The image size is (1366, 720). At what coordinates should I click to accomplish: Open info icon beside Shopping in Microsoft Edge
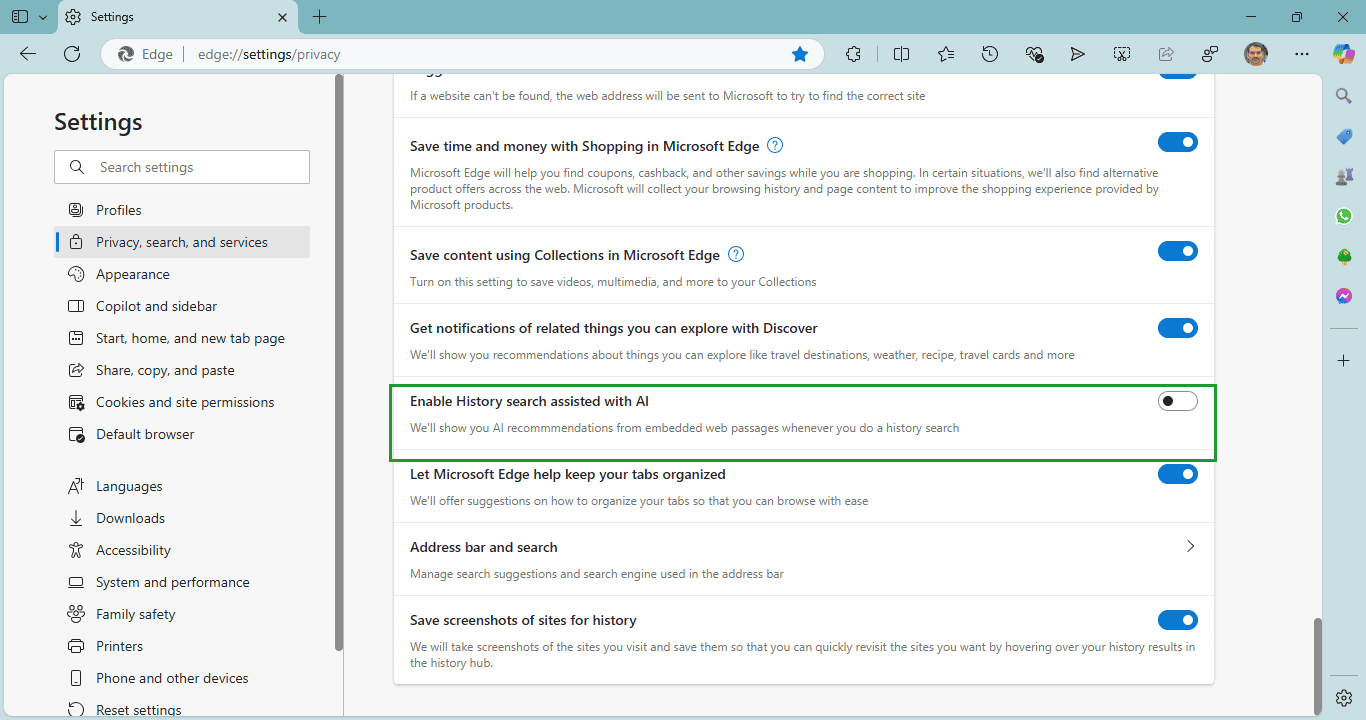coord(775,145)
